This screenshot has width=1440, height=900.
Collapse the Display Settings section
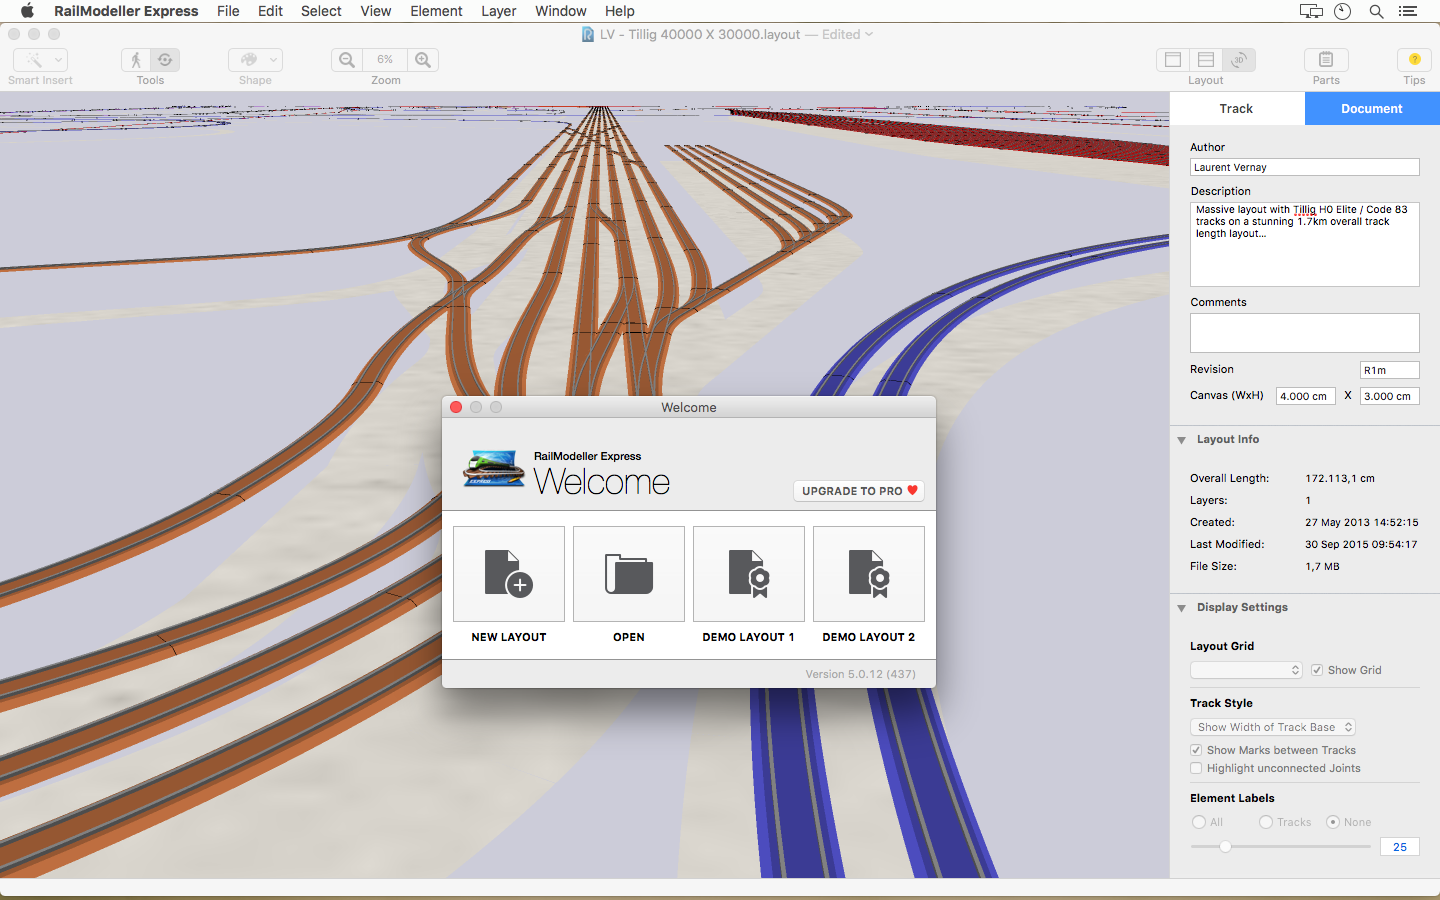click(1182, 608)
